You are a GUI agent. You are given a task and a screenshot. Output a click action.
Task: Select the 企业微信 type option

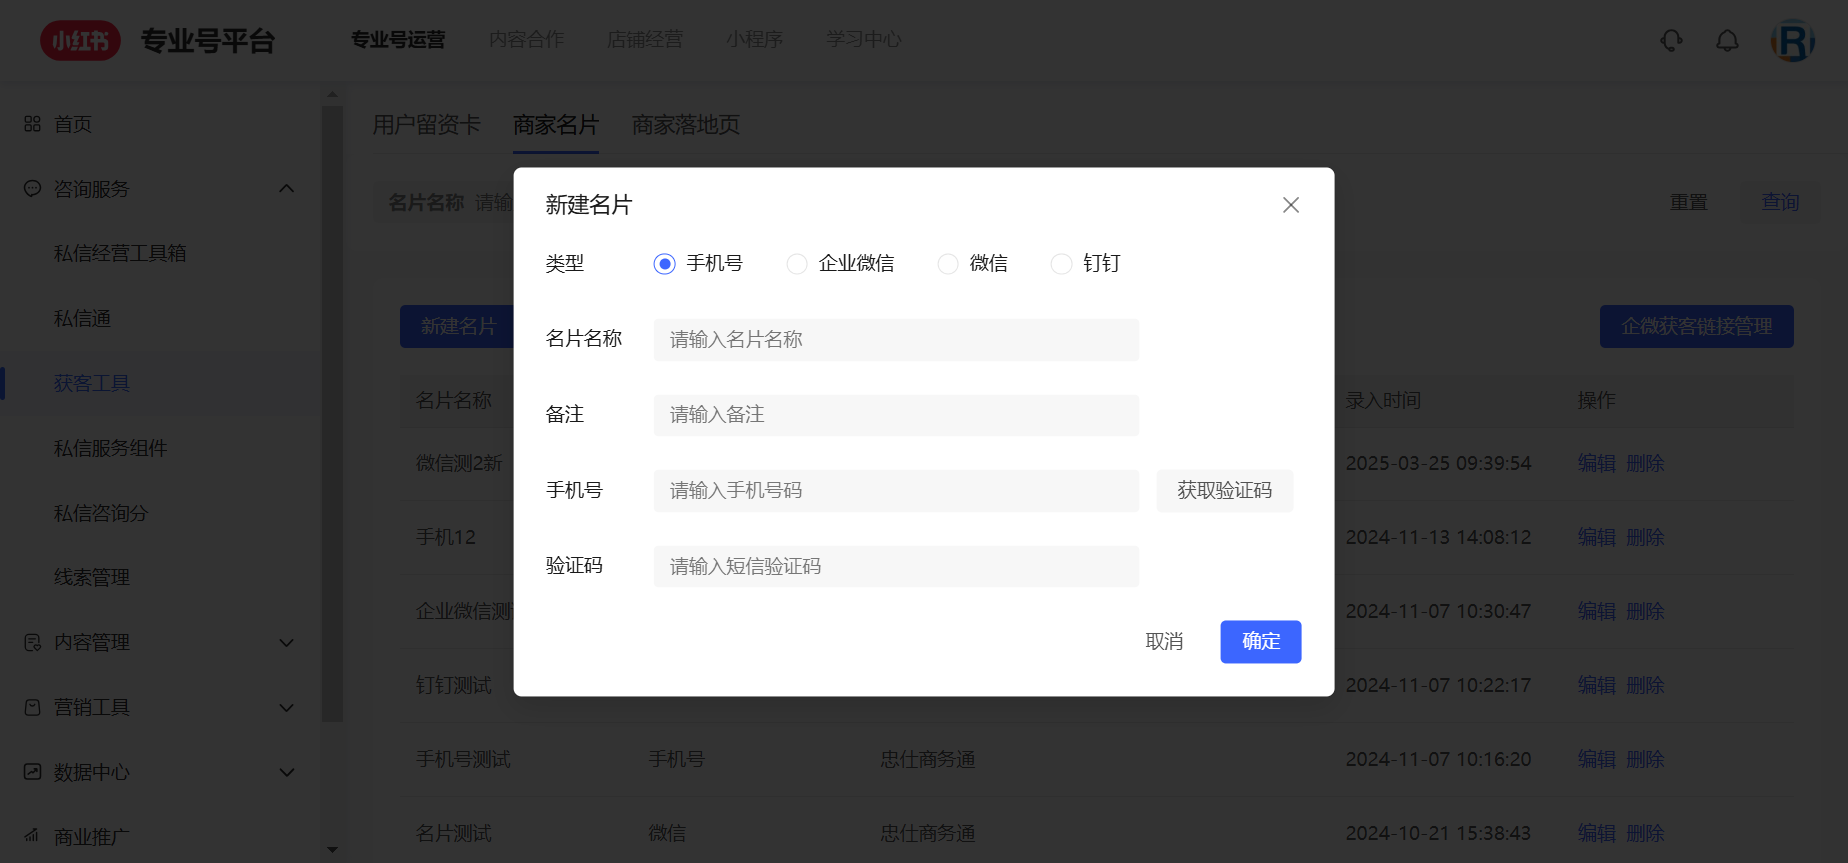click(x=797, y=264)
